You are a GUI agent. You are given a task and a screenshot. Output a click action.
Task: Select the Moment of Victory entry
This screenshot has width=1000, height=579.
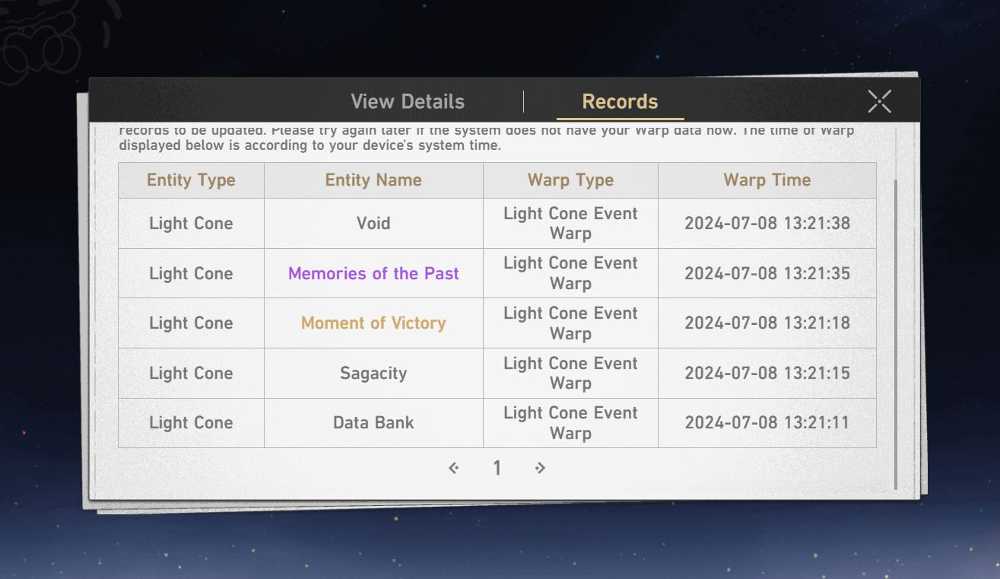[373, 323]
